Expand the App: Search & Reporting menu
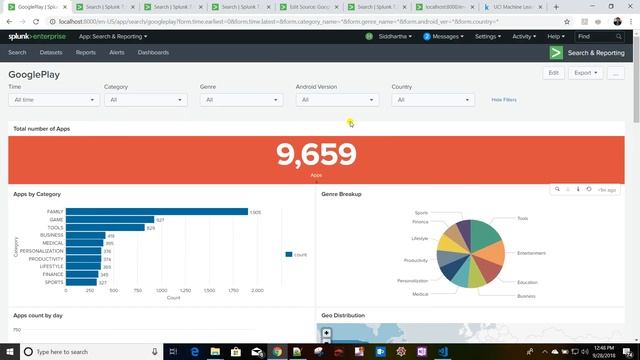The image size is (640, 360). [x=113, y=36]
